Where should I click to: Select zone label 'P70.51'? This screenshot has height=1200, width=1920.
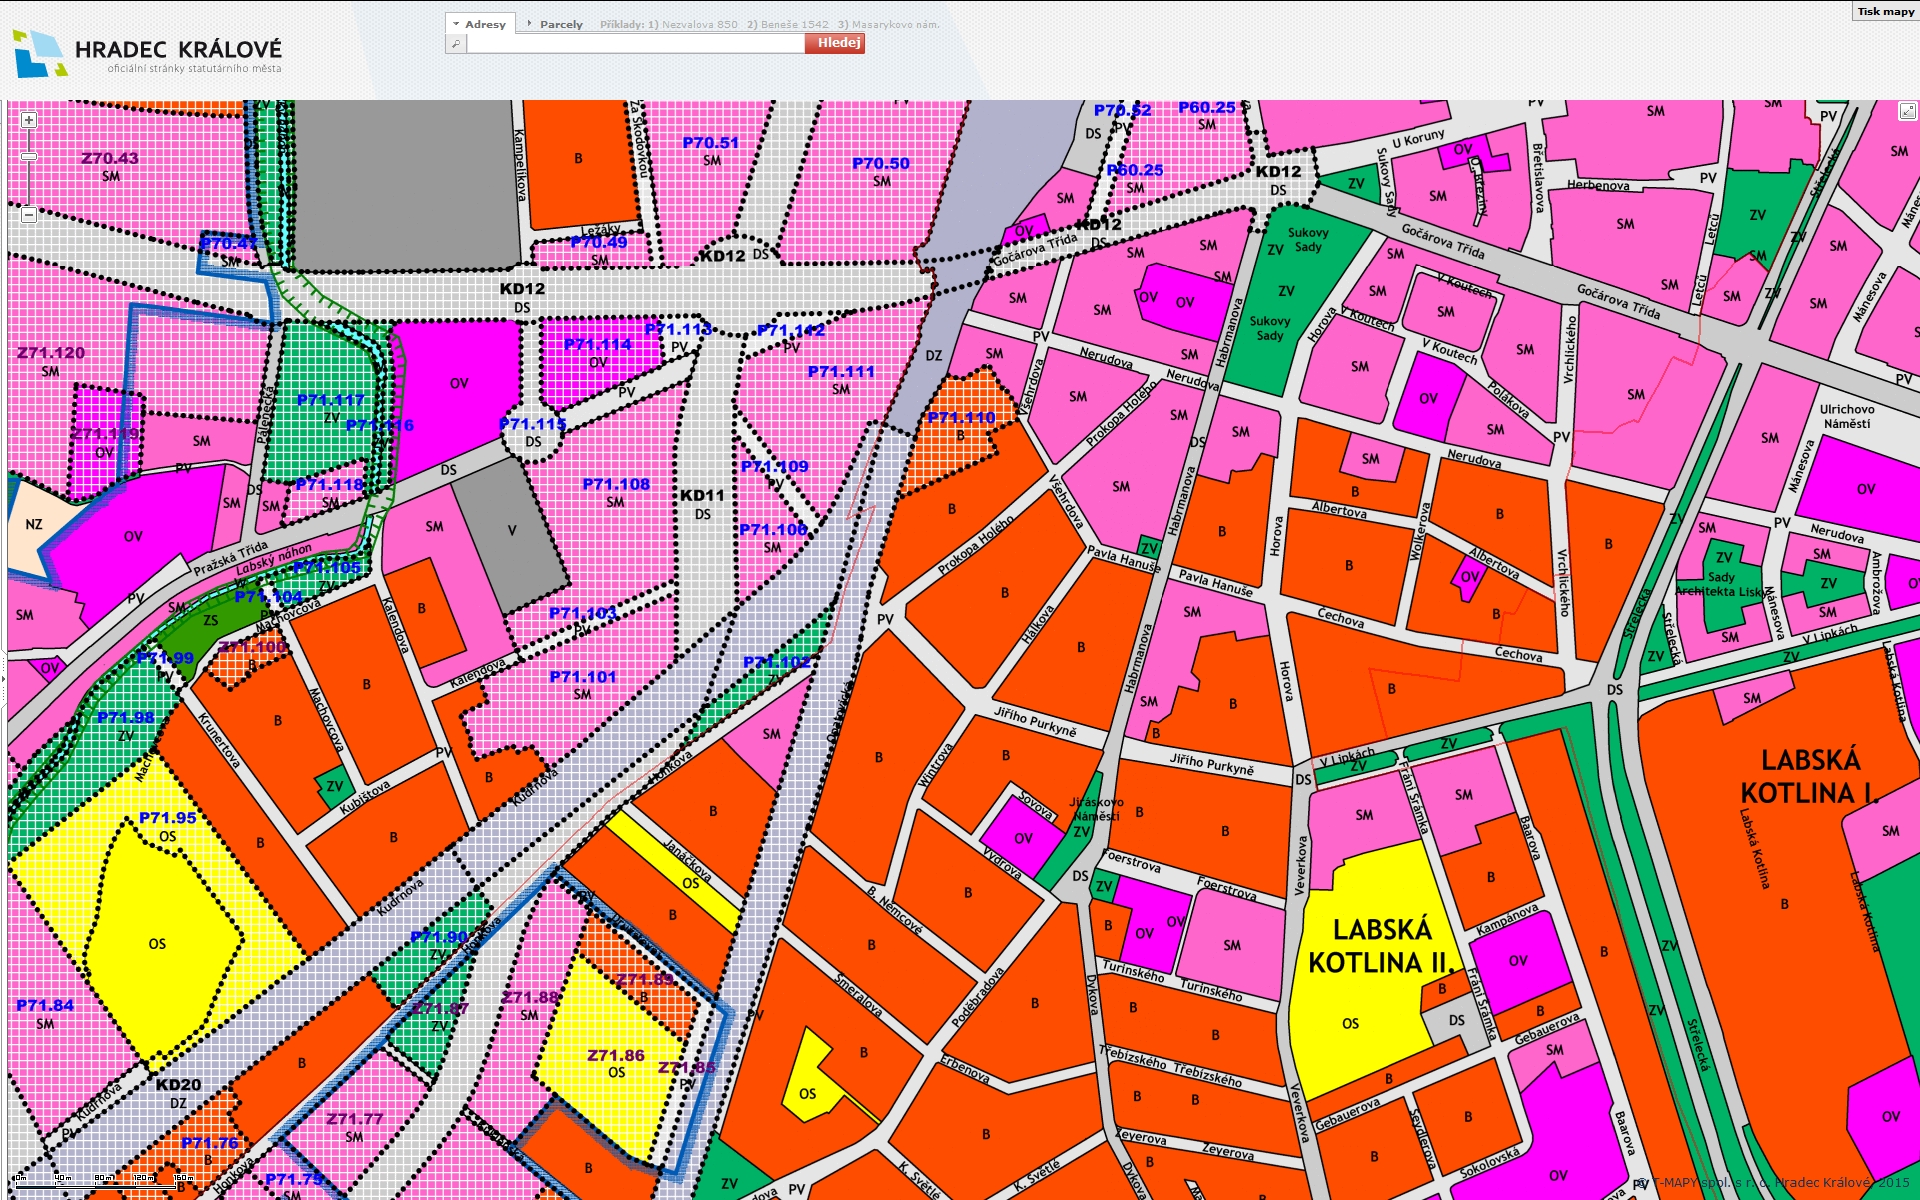tap(711, 143)
